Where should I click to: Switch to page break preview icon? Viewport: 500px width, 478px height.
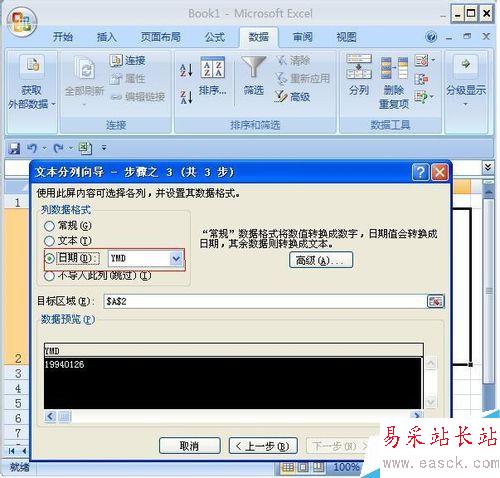point(318,467)
